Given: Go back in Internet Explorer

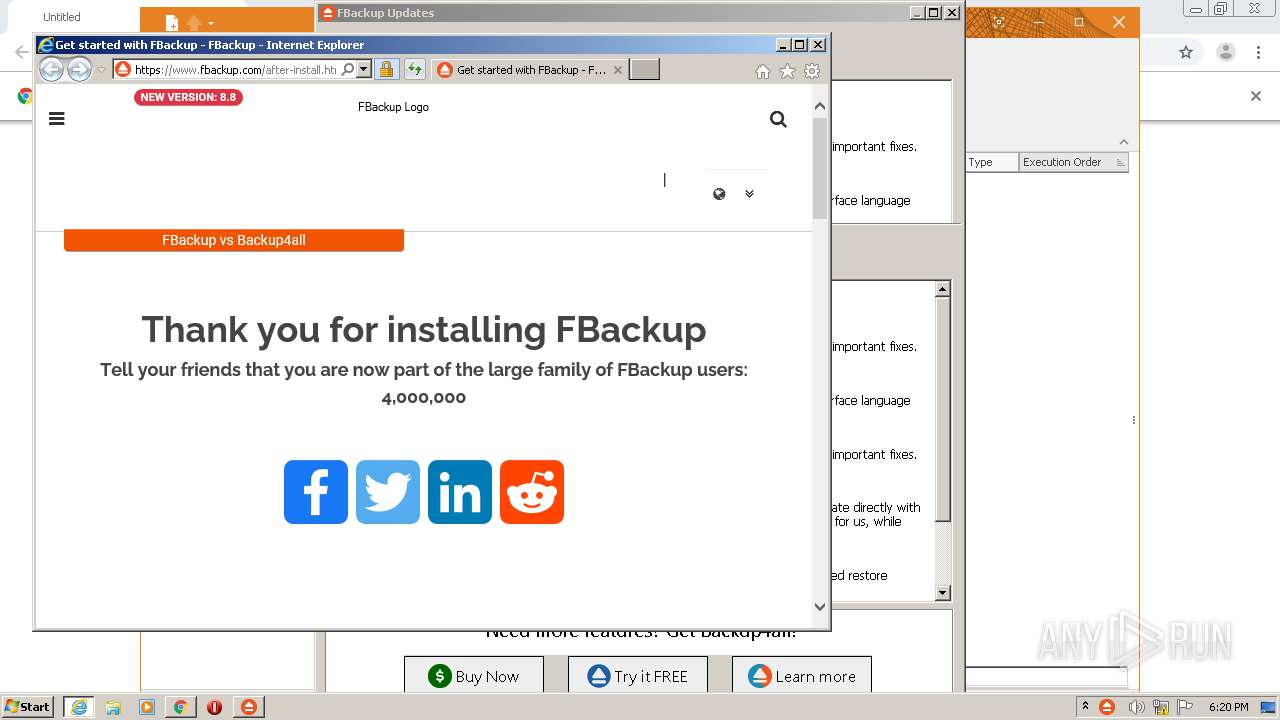Looking at the screenshot, I should pos(51,69).
